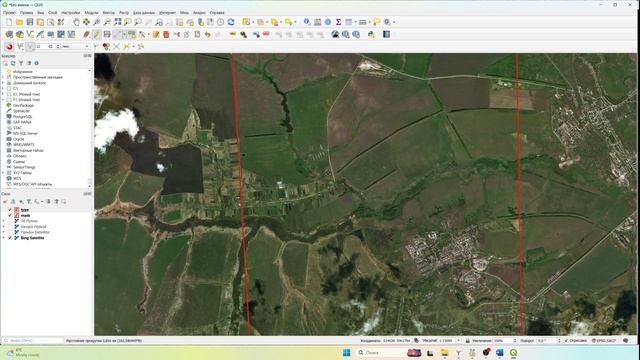640x360 pixels.
Task: Open the Layer menu
Action: 53,13
